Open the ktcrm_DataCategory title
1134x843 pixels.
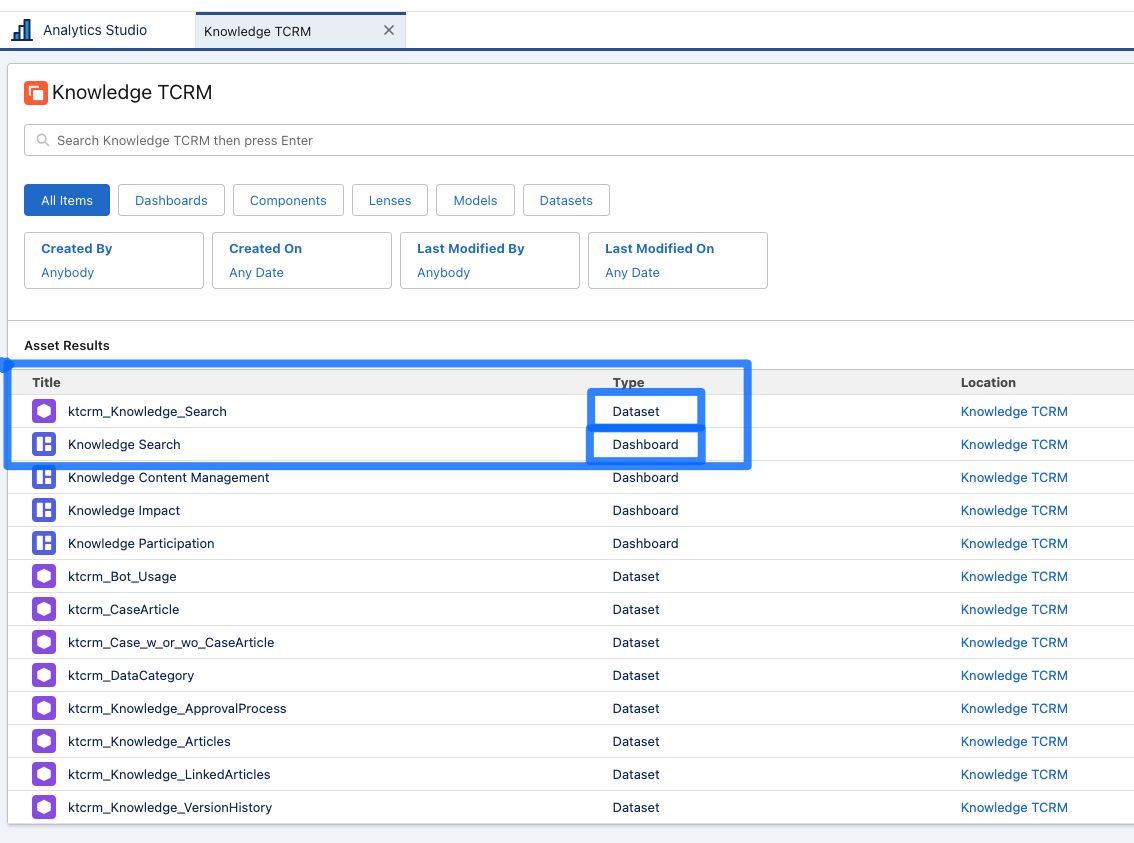point(131,675)
